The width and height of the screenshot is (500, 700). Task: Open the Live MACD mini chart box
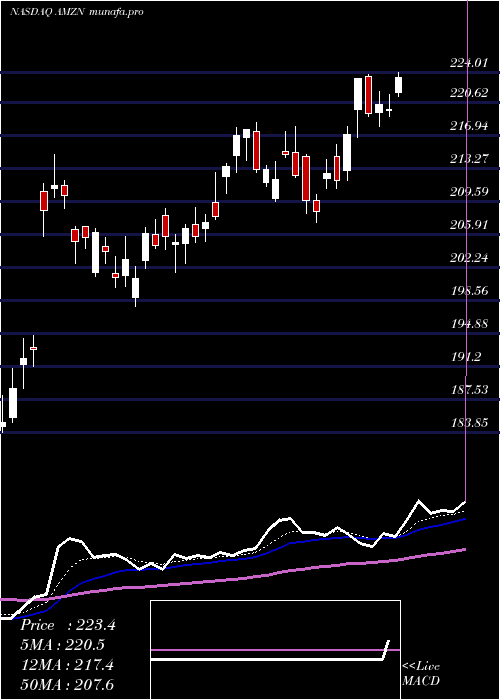[275, 650]
